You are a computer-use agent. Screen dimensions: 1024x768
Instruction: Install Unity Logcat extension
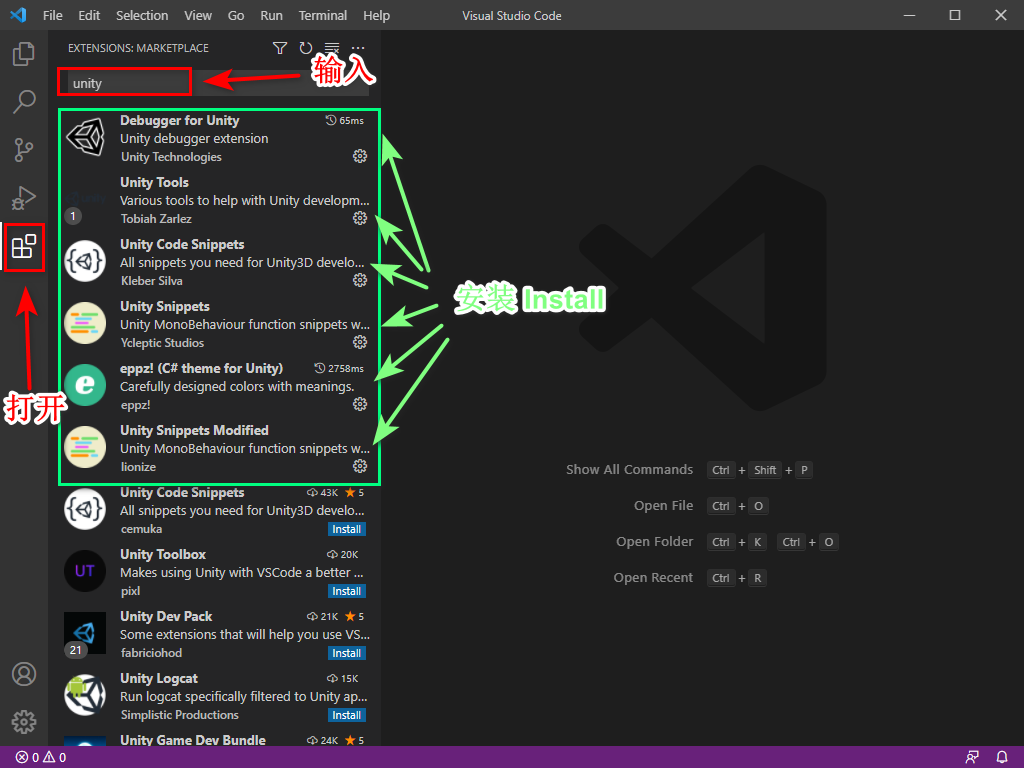347,715
